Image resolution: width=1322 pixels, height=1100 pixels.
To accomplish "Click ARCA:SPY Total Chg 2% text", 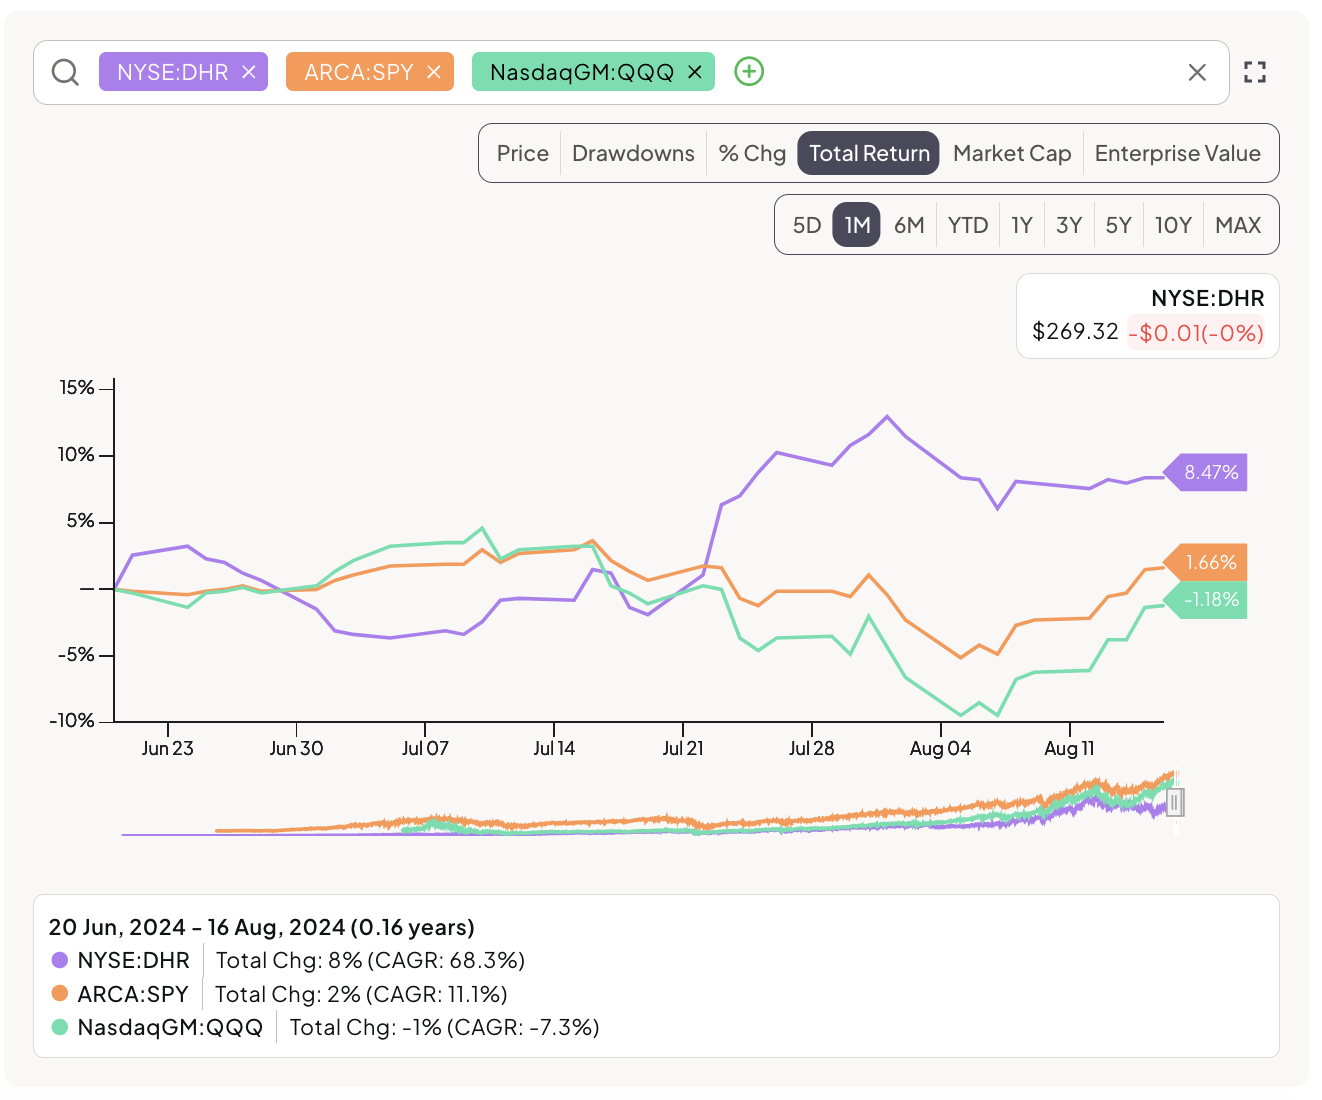I will click(361, 994).
